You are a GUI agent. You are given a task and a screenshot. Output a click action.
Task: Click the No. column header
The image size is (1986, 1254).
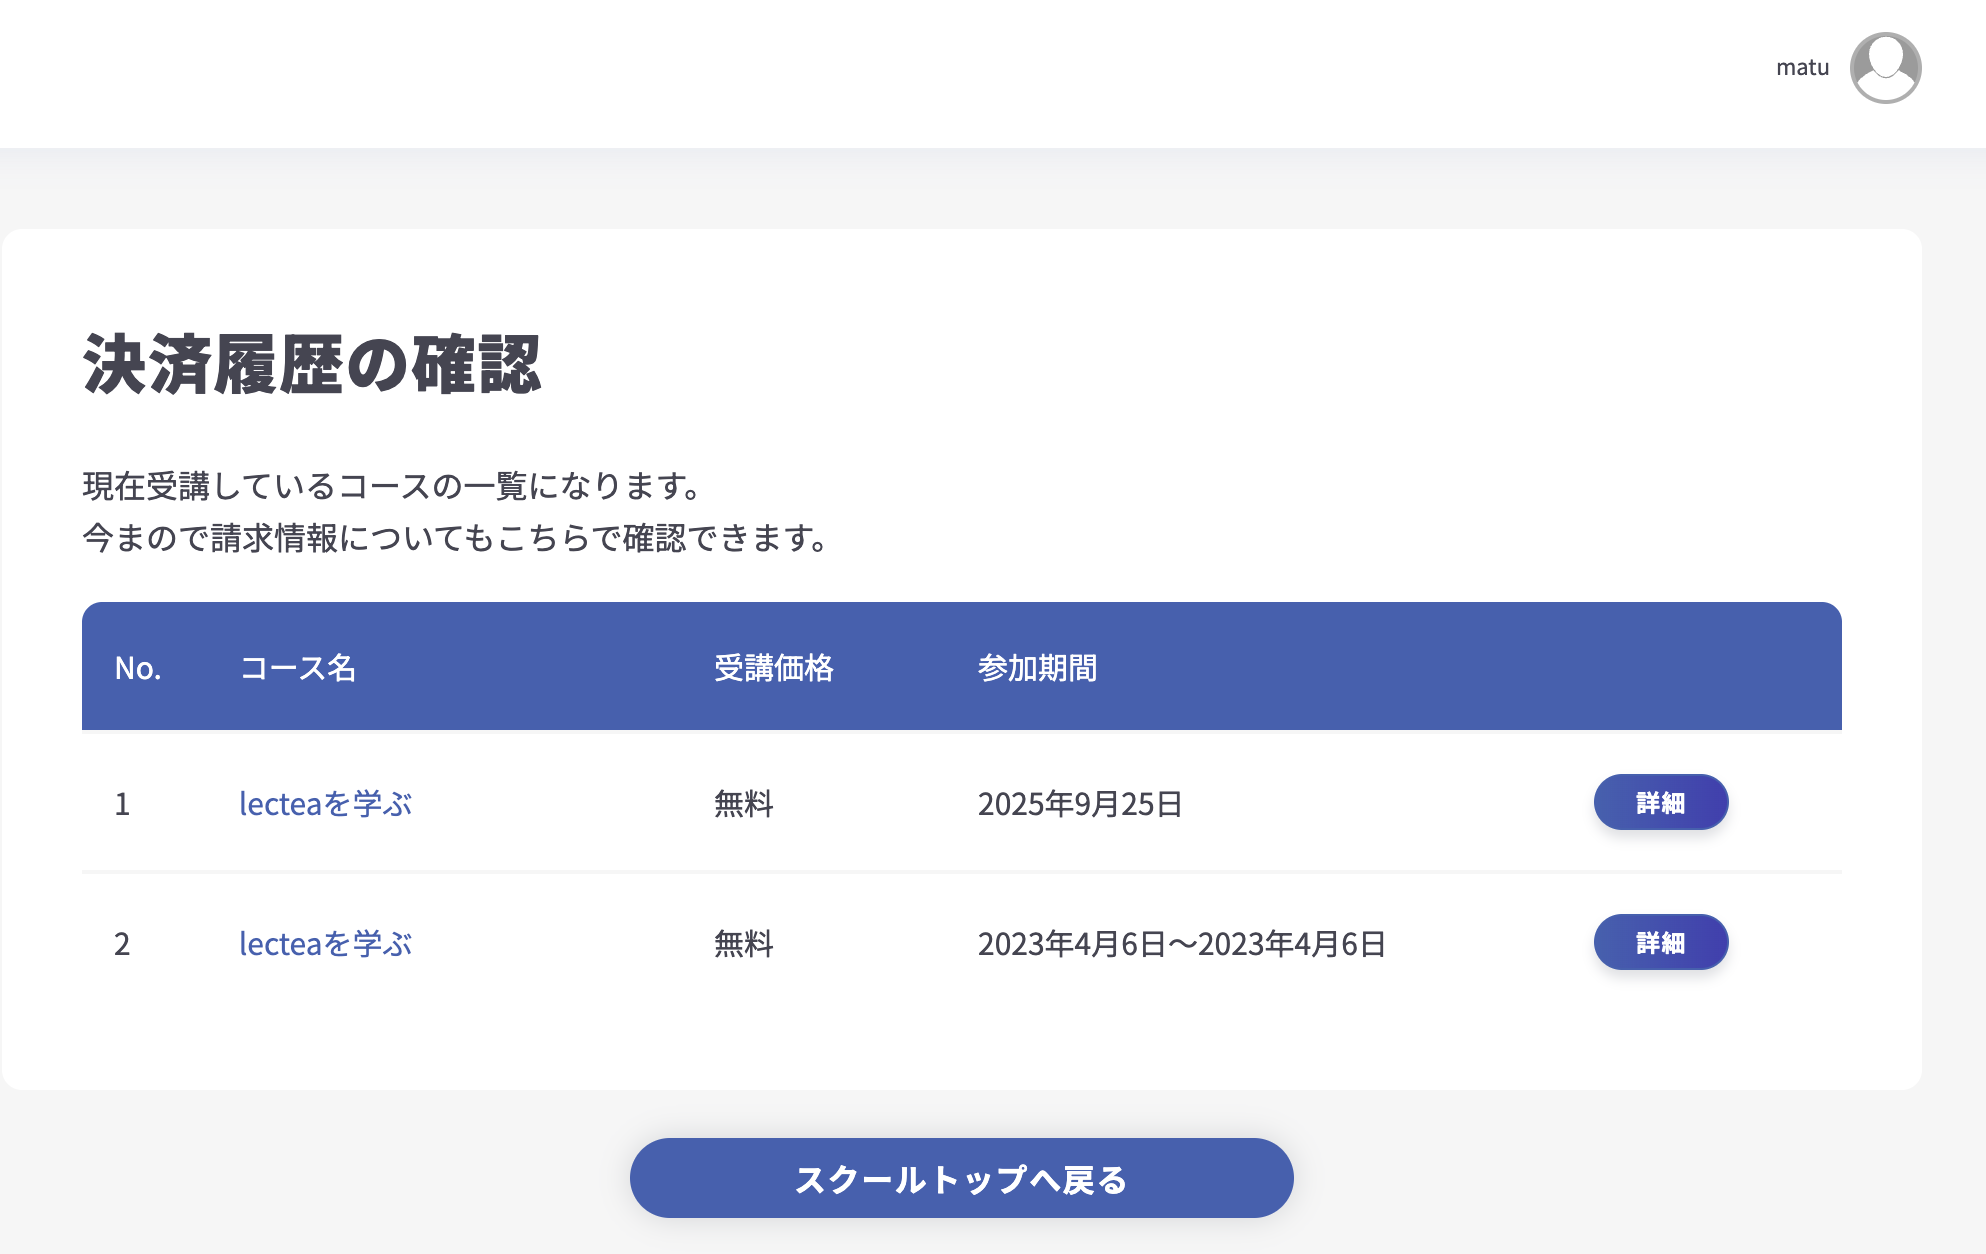tap(137, 668)
